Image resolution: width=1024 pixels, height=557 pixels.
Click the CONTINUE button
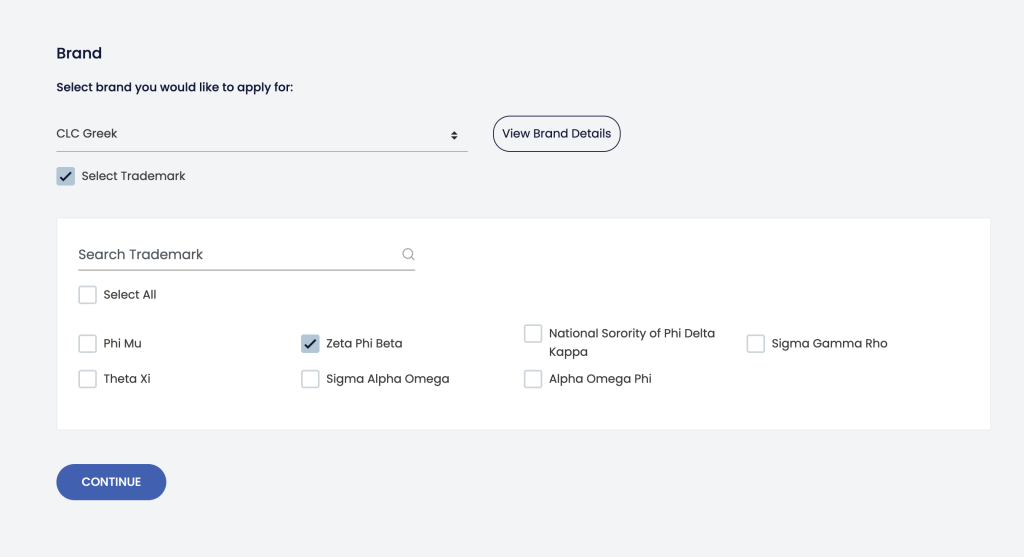point(111,482)
